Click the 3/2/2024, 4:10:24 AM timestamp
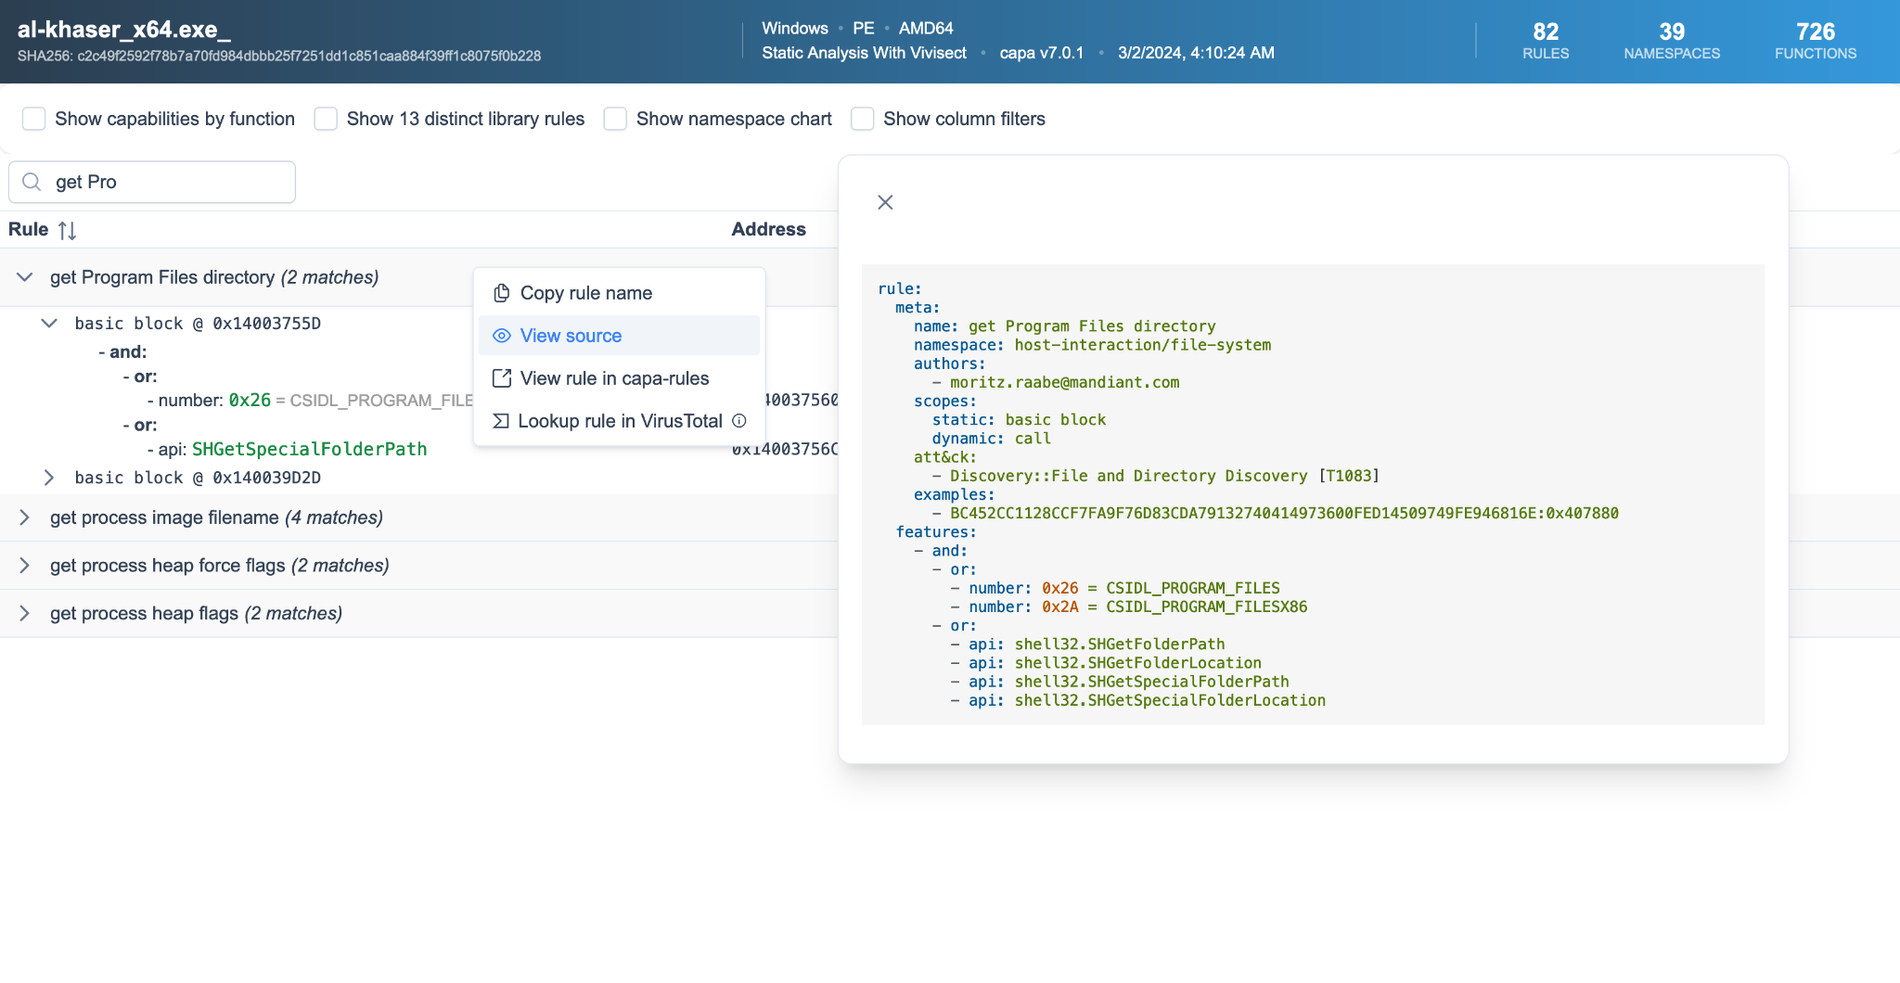The width and height of the screenshot is (1900, 983). pyautogui.click(x=1196, y=53)
